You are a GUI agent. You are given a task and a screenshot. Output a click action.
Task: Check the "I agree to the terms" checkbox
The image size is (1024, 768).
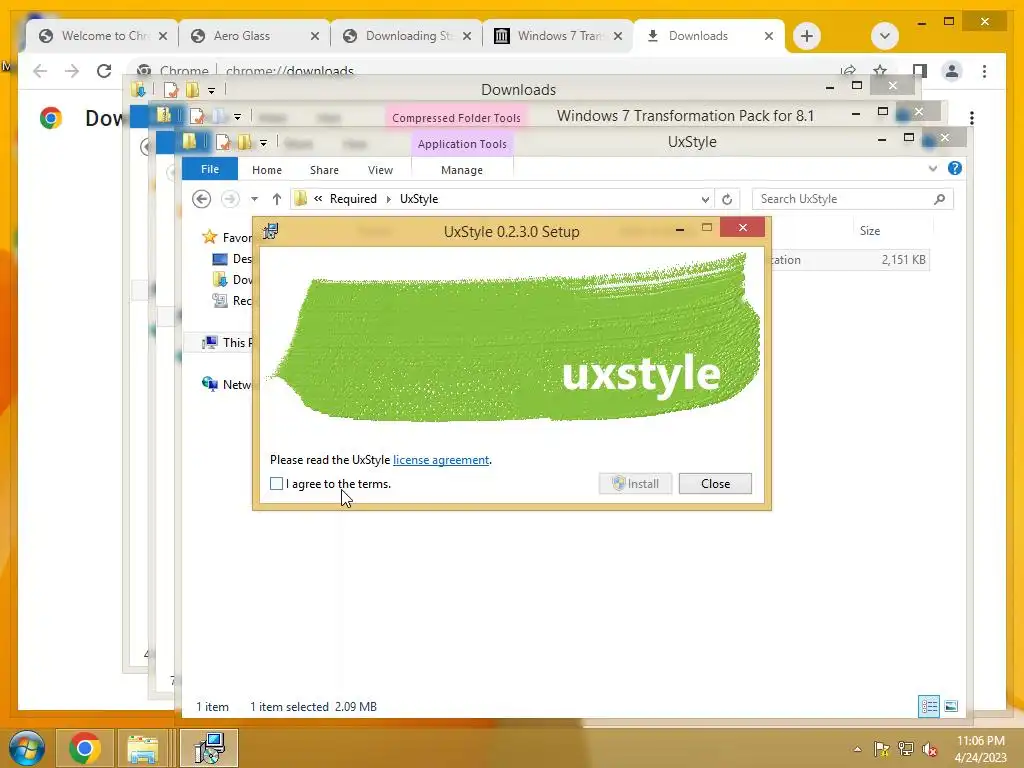(276, 484)
